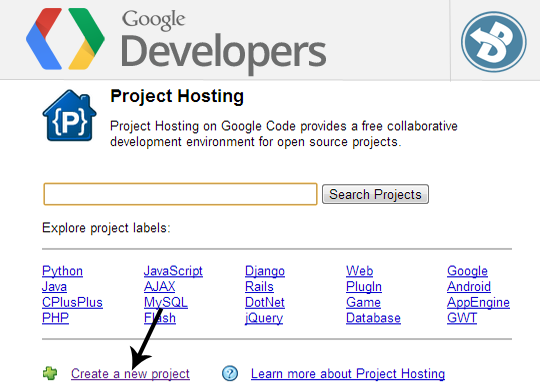The image size is (540, 389).
Task: Open the AJAX label link
Action: (159, 286)
